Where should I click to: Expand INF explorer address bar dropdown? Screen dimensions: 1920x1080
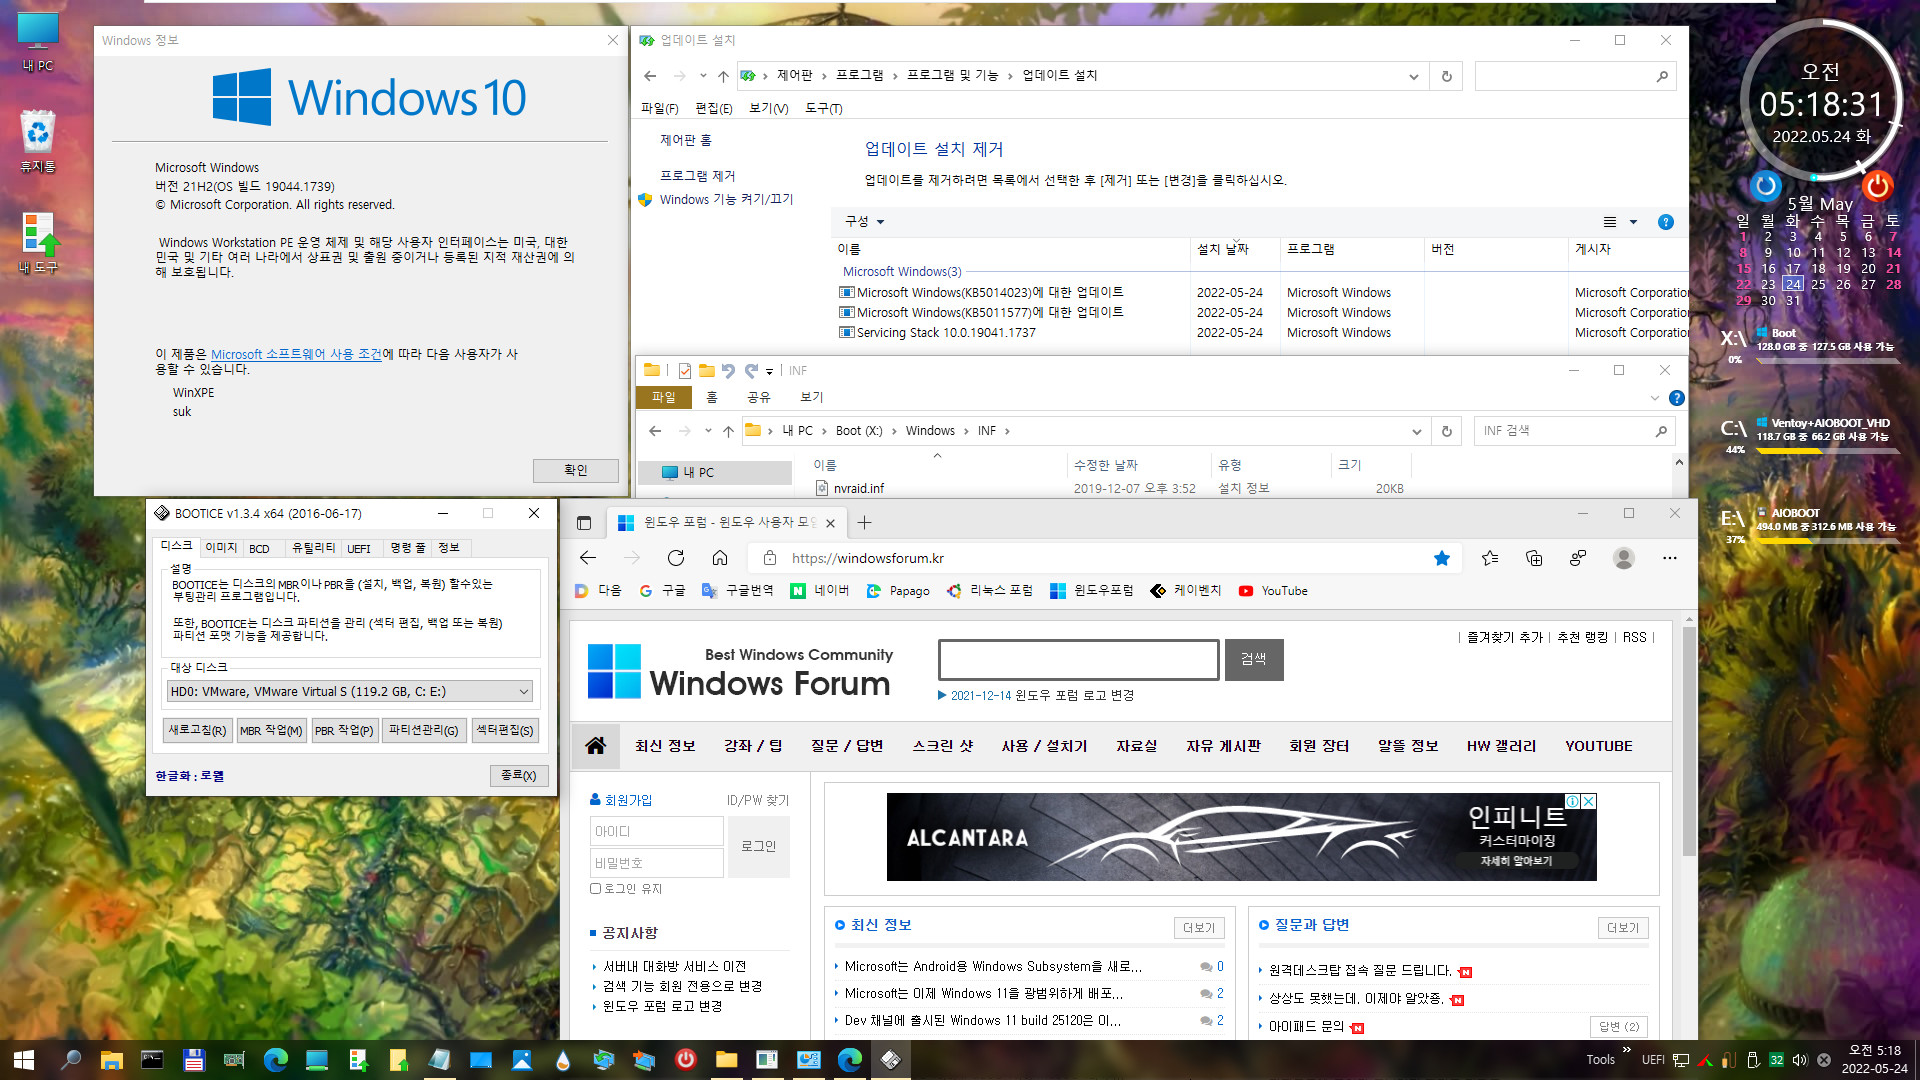pos(1416,431)
